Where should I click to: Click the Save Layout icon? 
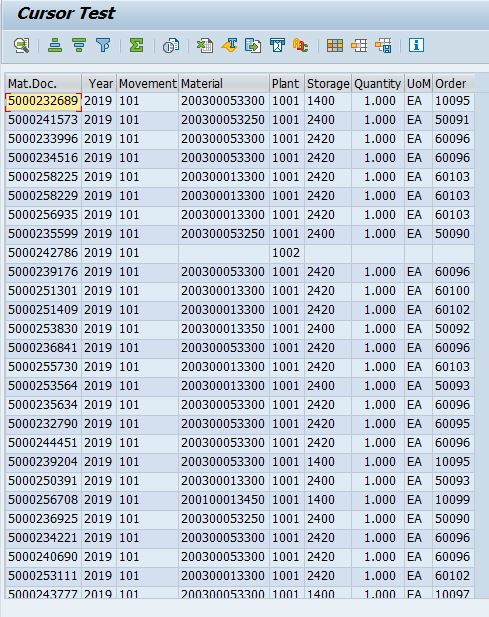(383, 45)
